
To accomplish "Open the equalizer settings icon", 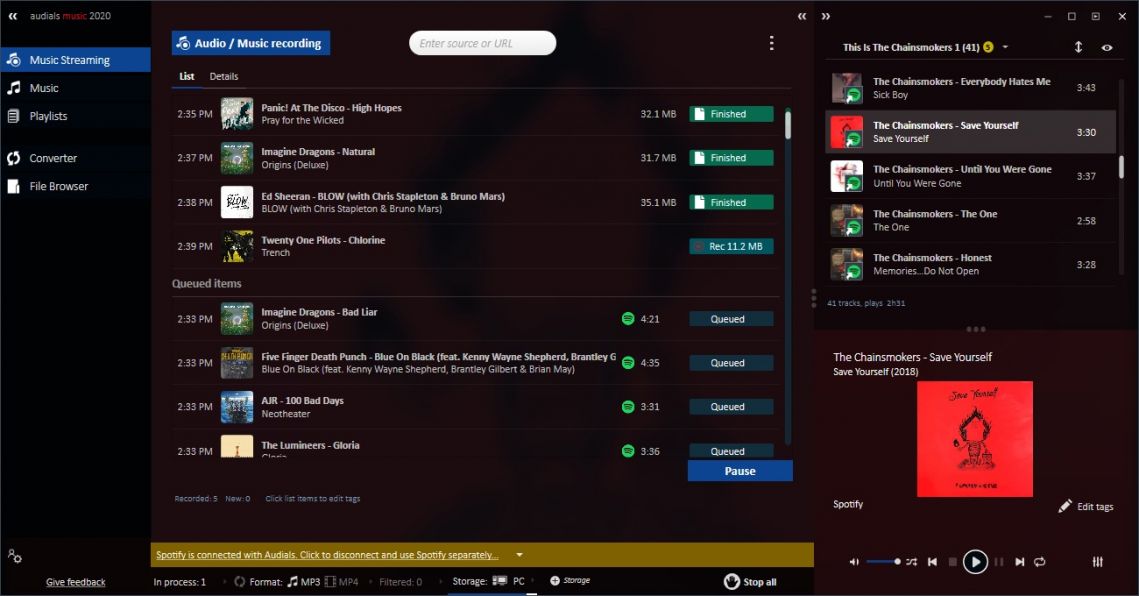I will (1098, 562).
